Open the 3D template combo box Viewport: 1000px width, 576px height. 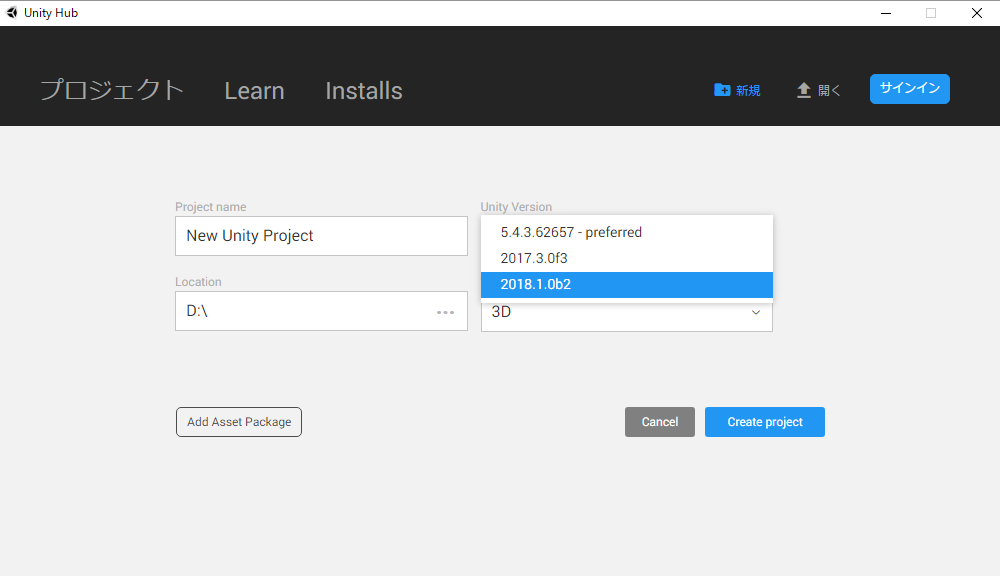pos(626,316)
